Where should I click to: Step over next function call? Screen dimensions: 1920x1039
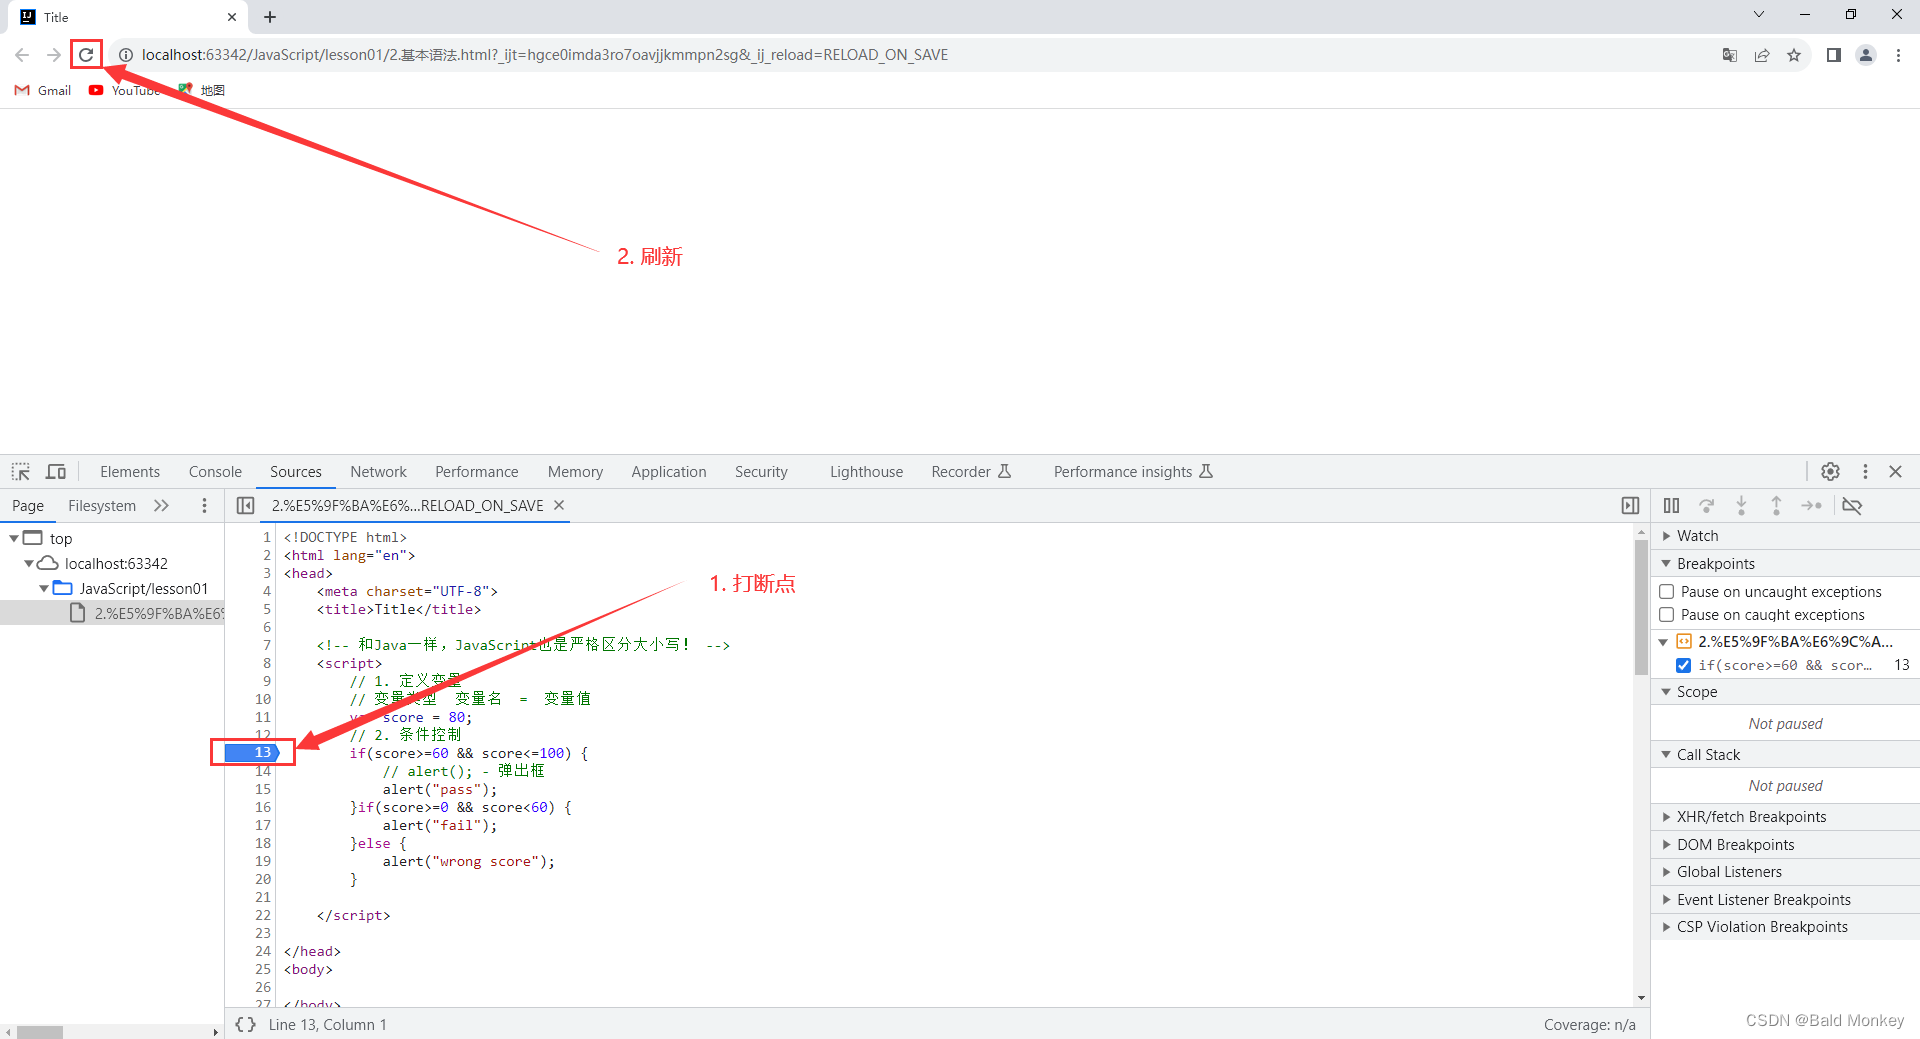(x=1707, y=506)
